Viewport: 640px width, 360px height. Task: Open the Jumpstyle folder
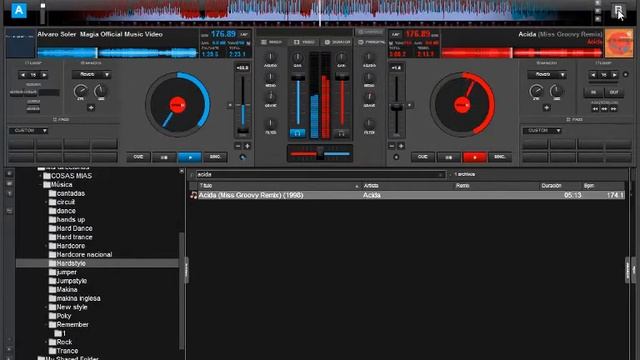point(68,281)
